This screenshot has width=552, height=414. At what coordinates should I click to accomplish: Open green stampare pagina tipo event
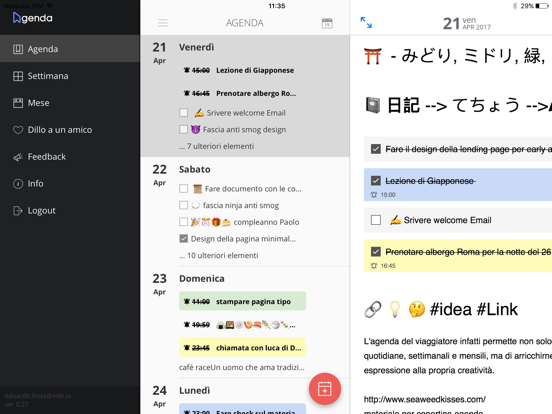pos(242,301)
